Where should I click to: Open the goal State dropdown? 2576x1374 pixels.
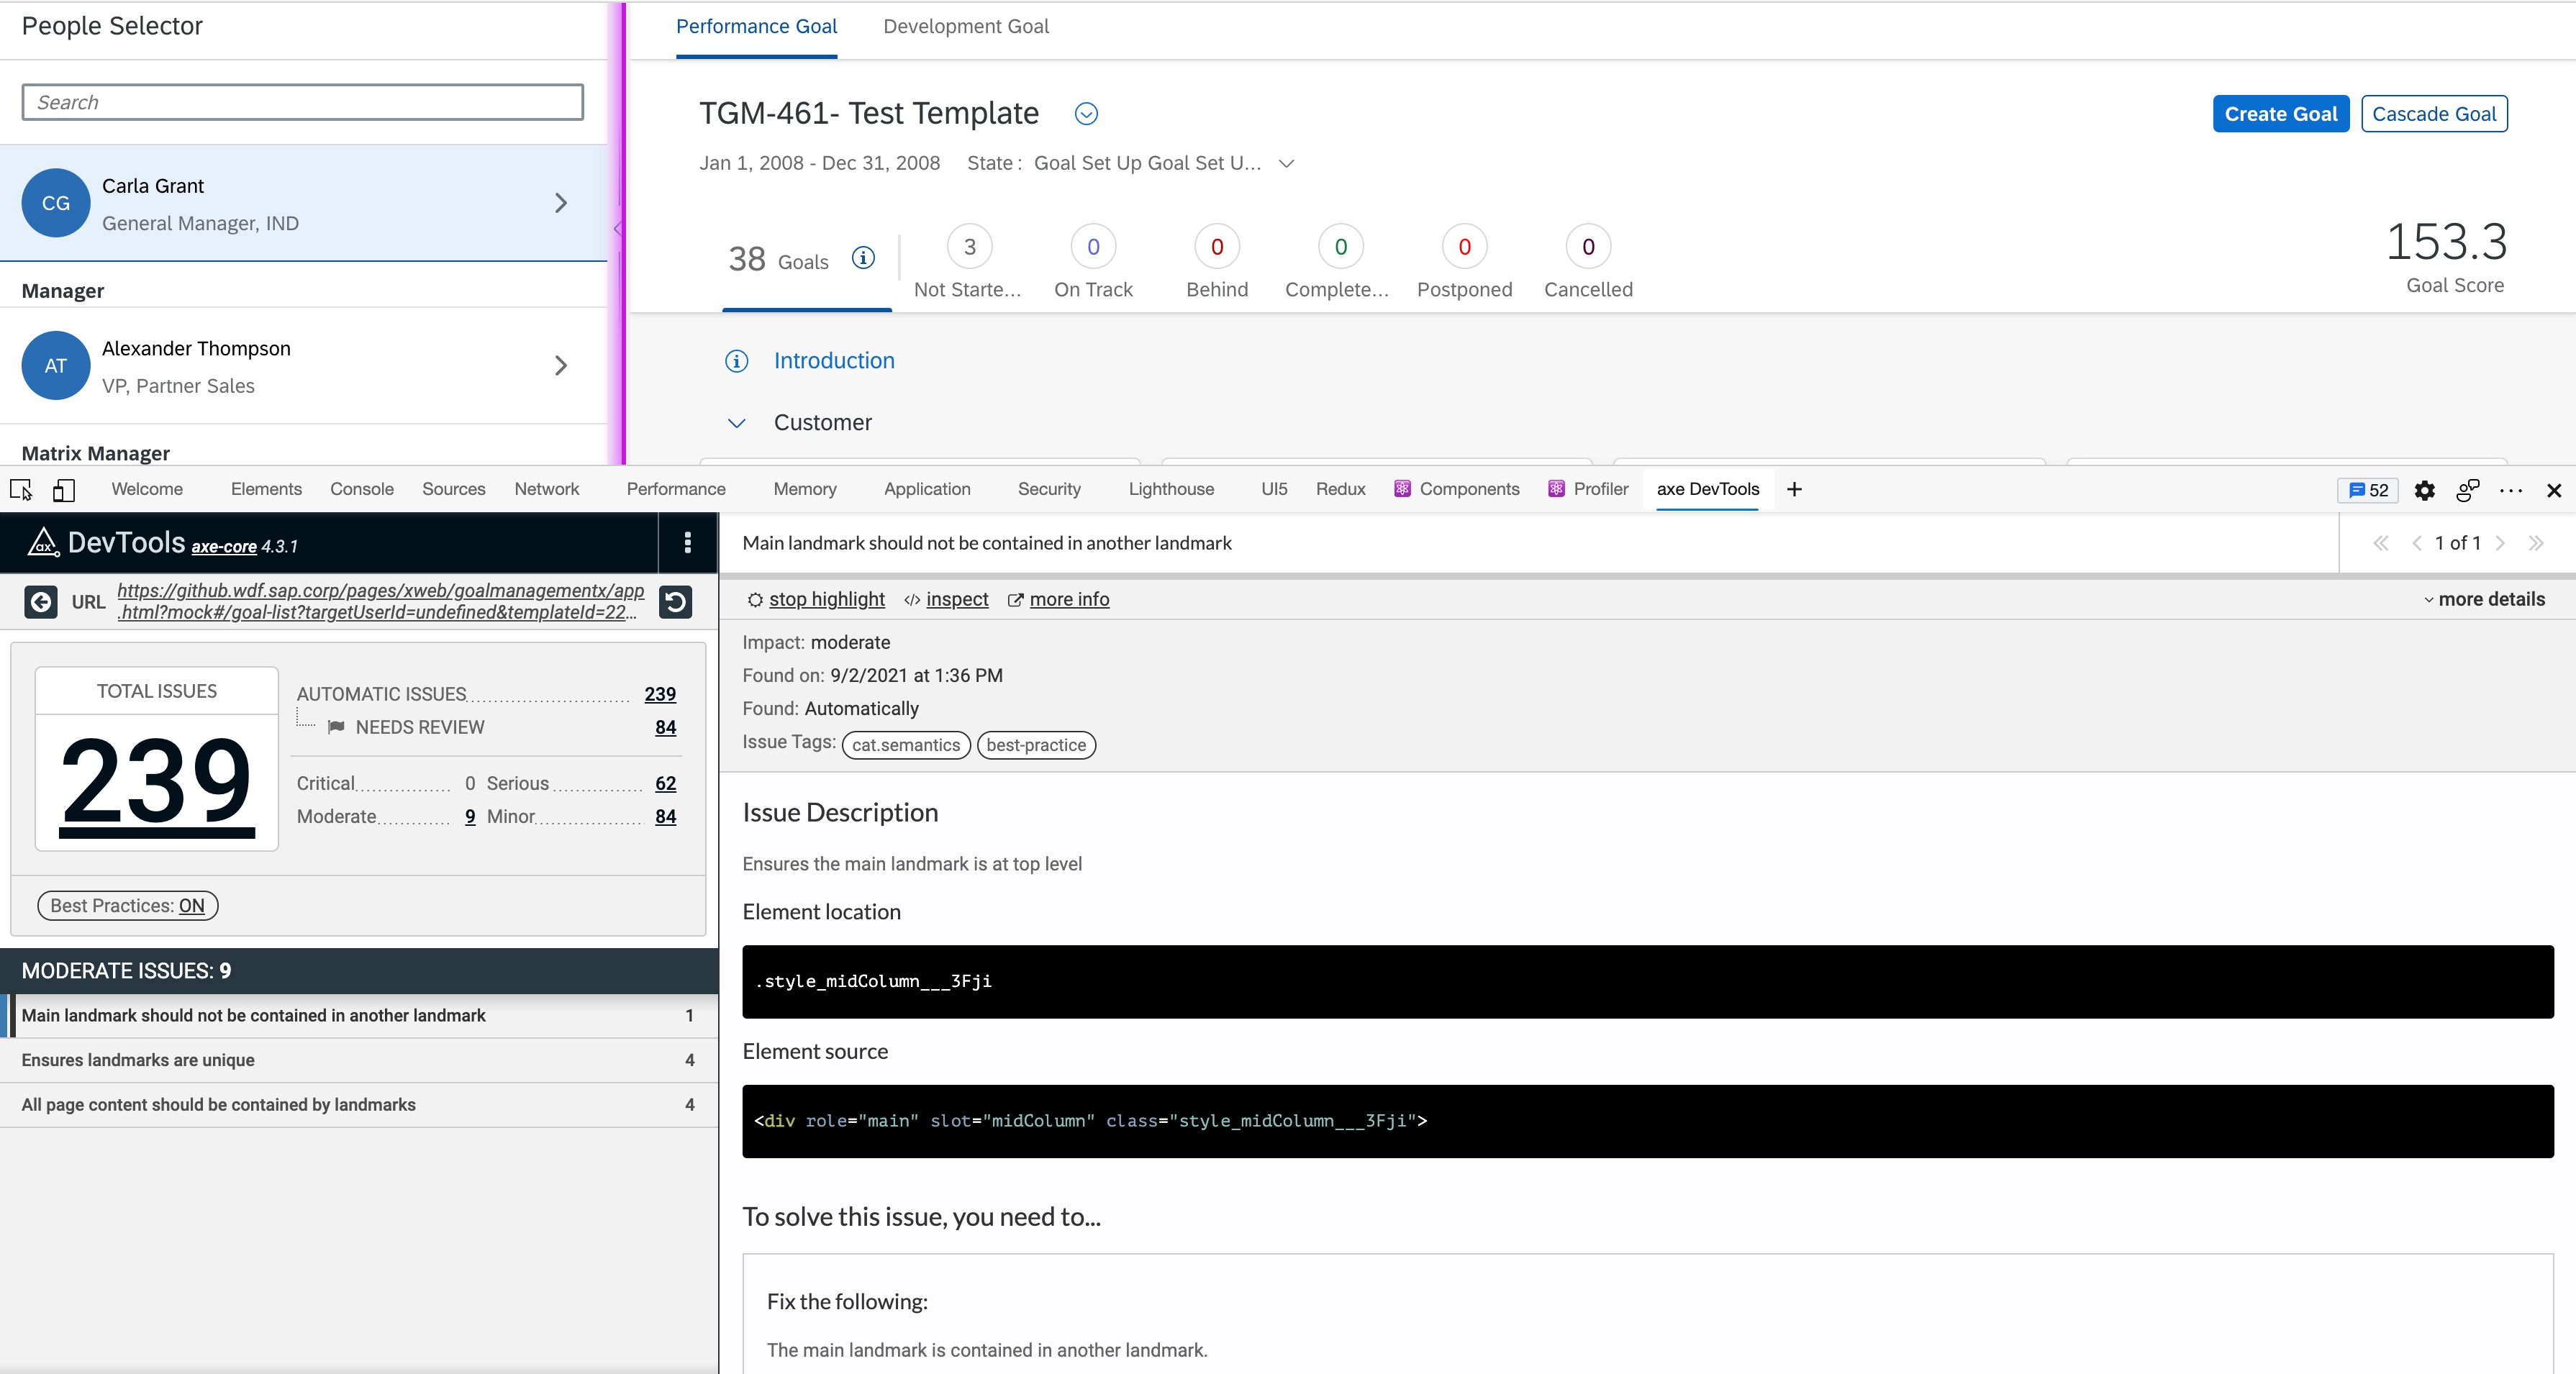pos(1286,164)
